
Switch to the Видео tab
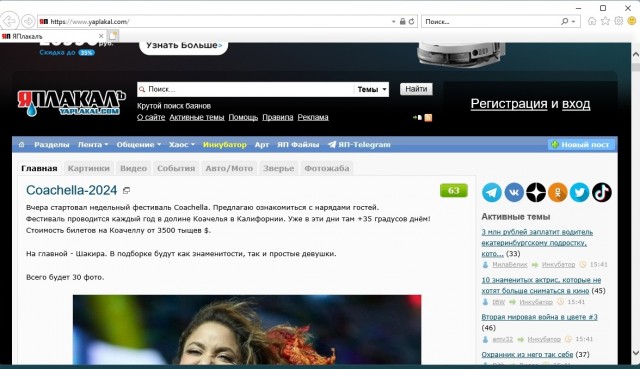(133, 168)
